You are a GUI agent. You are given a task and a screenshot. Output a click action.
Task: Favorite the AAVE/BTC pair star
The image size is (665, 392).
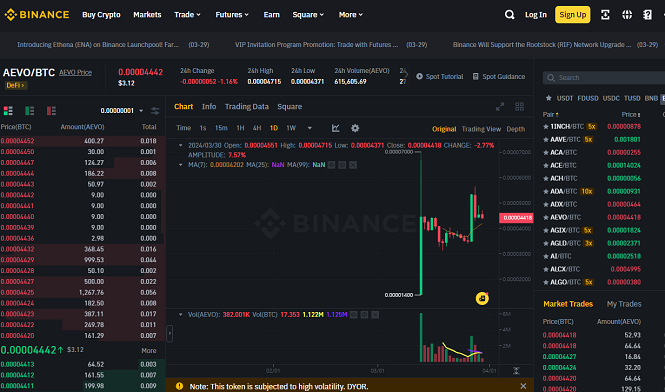(546, 140)
